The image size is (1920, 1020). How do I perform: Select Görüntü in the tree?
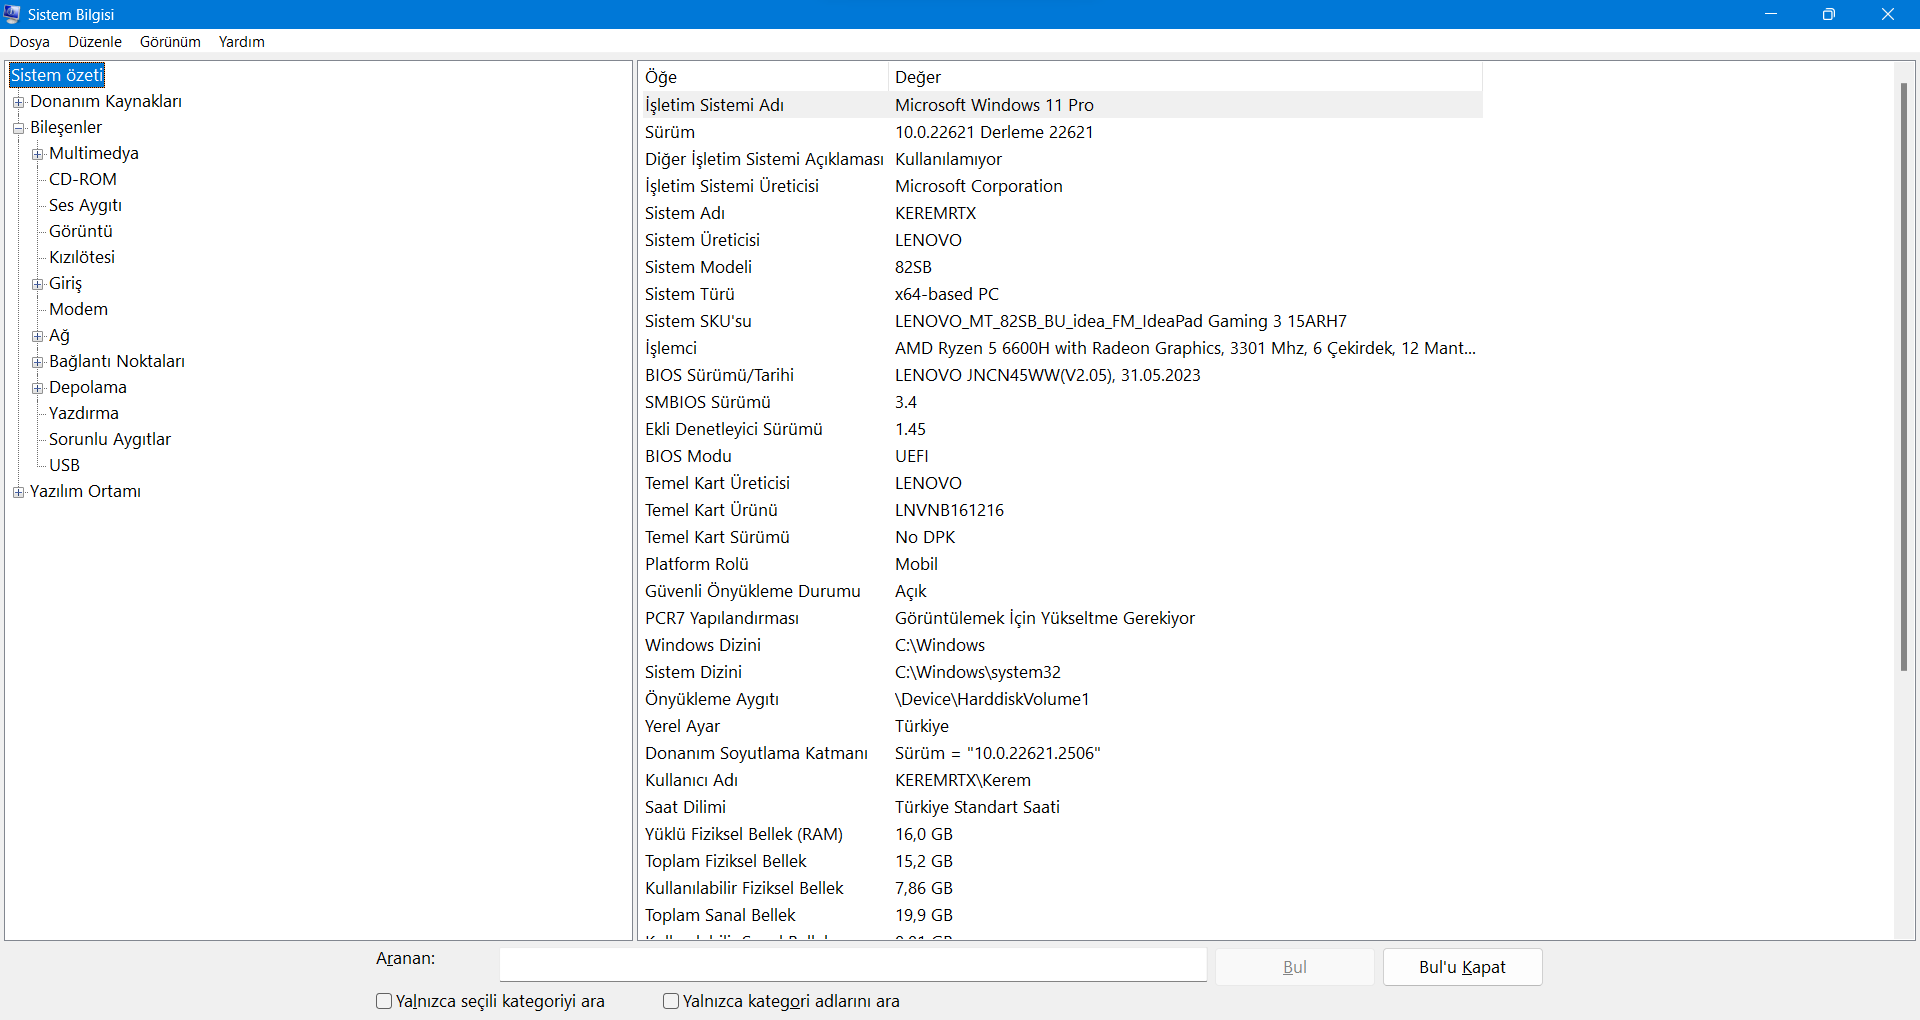point(81,231)
